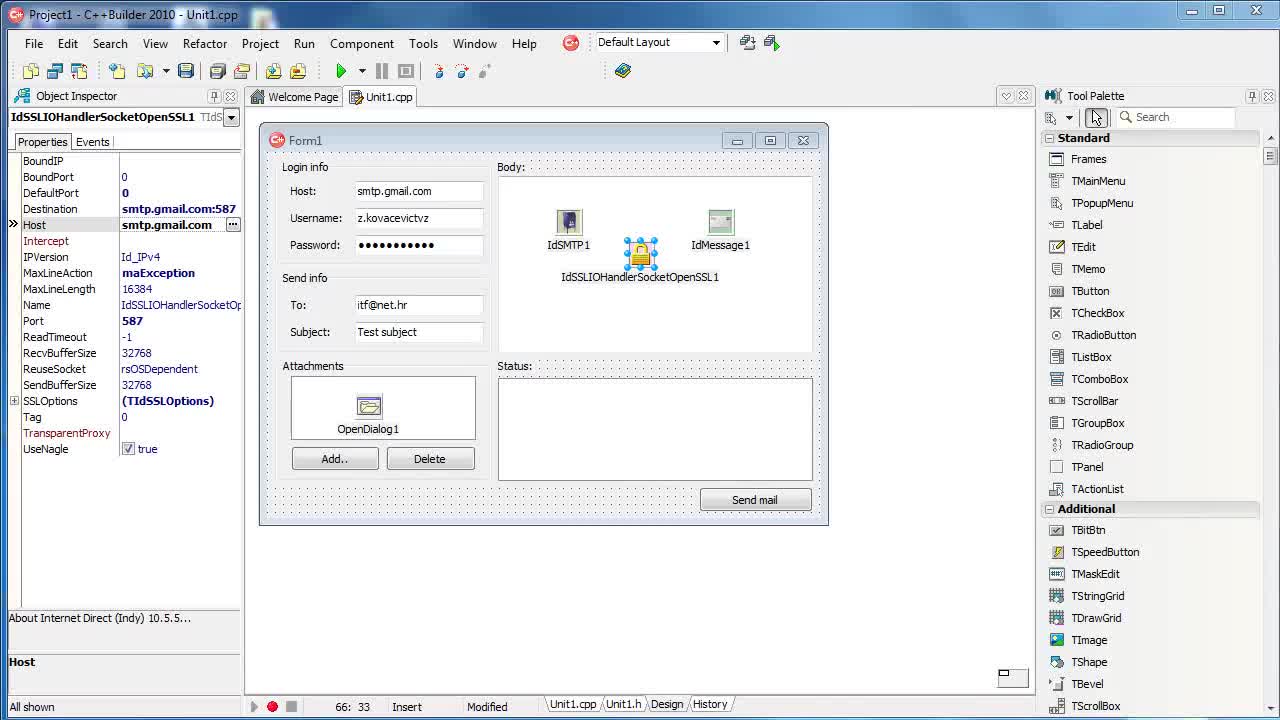The width and height of the screenshot is (1280, 720).
Task: Switch to the Welcome Page tab
Action: click(295, 97)
